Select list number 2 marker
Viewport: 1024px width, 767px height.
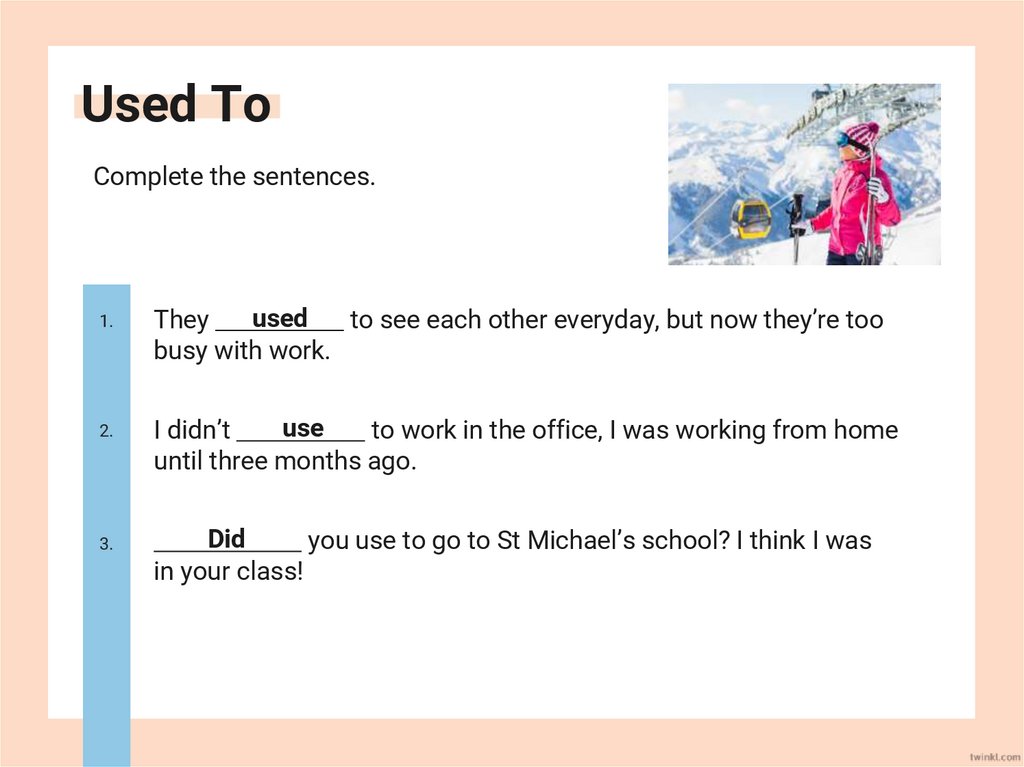106,432
